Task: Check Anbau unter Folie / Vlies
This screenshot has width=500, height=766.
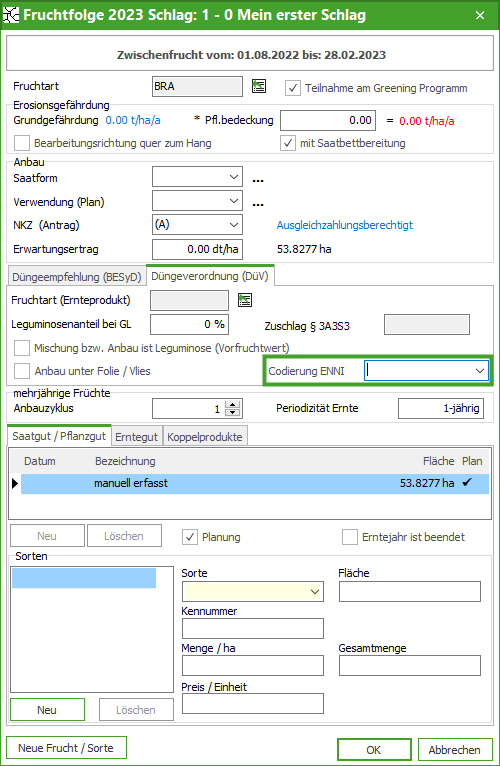Action: (22, 371)
